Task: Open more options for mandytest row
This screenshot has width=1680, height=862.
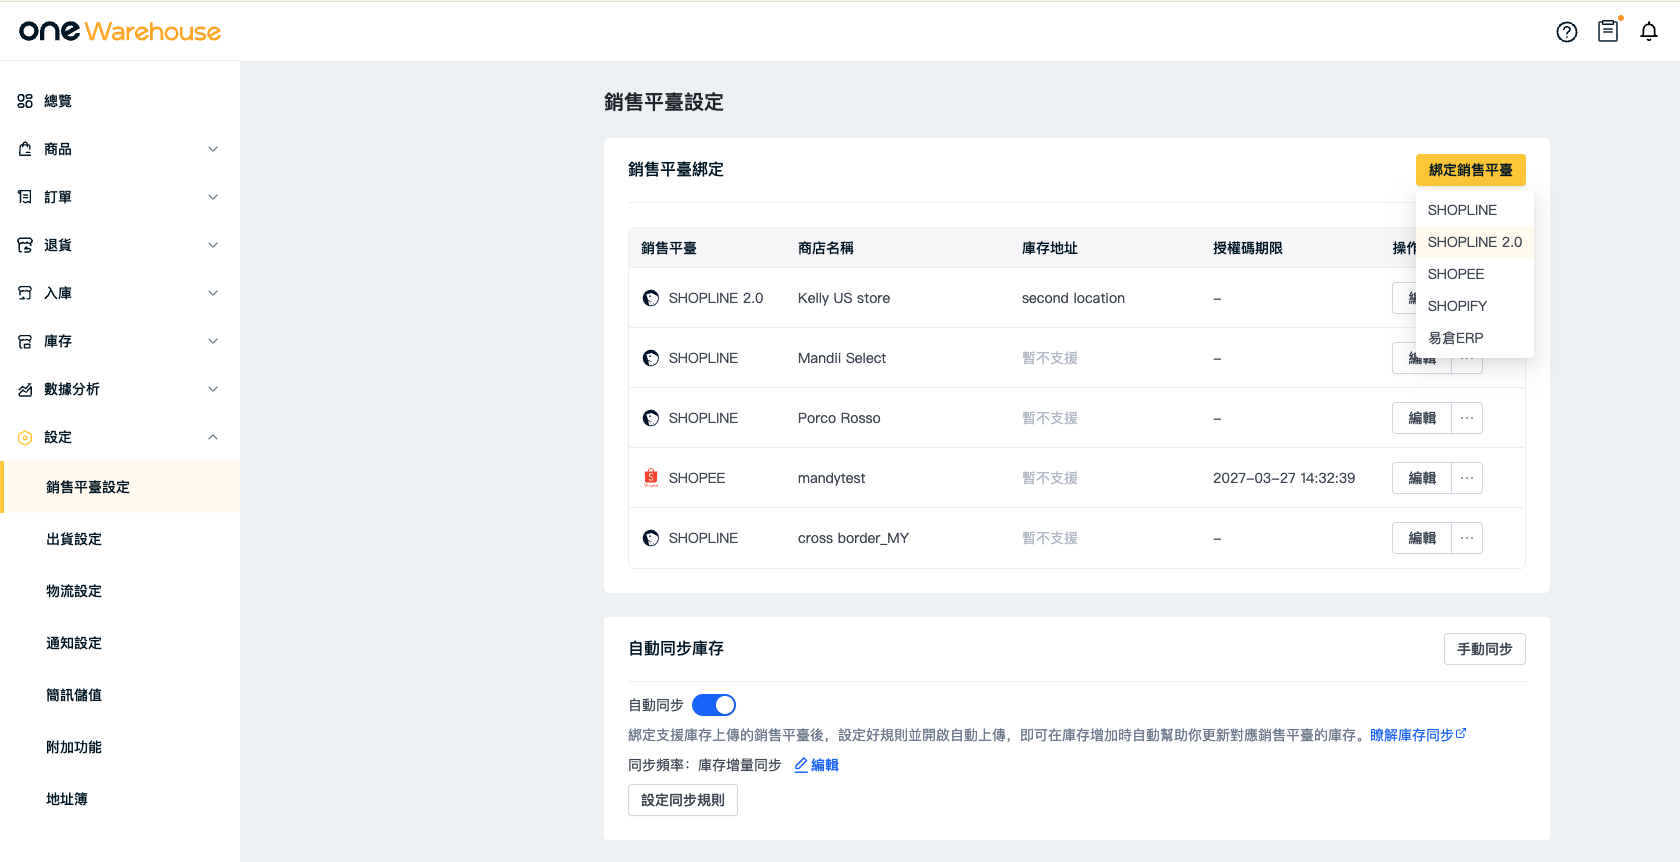Action: (1467, 478)
